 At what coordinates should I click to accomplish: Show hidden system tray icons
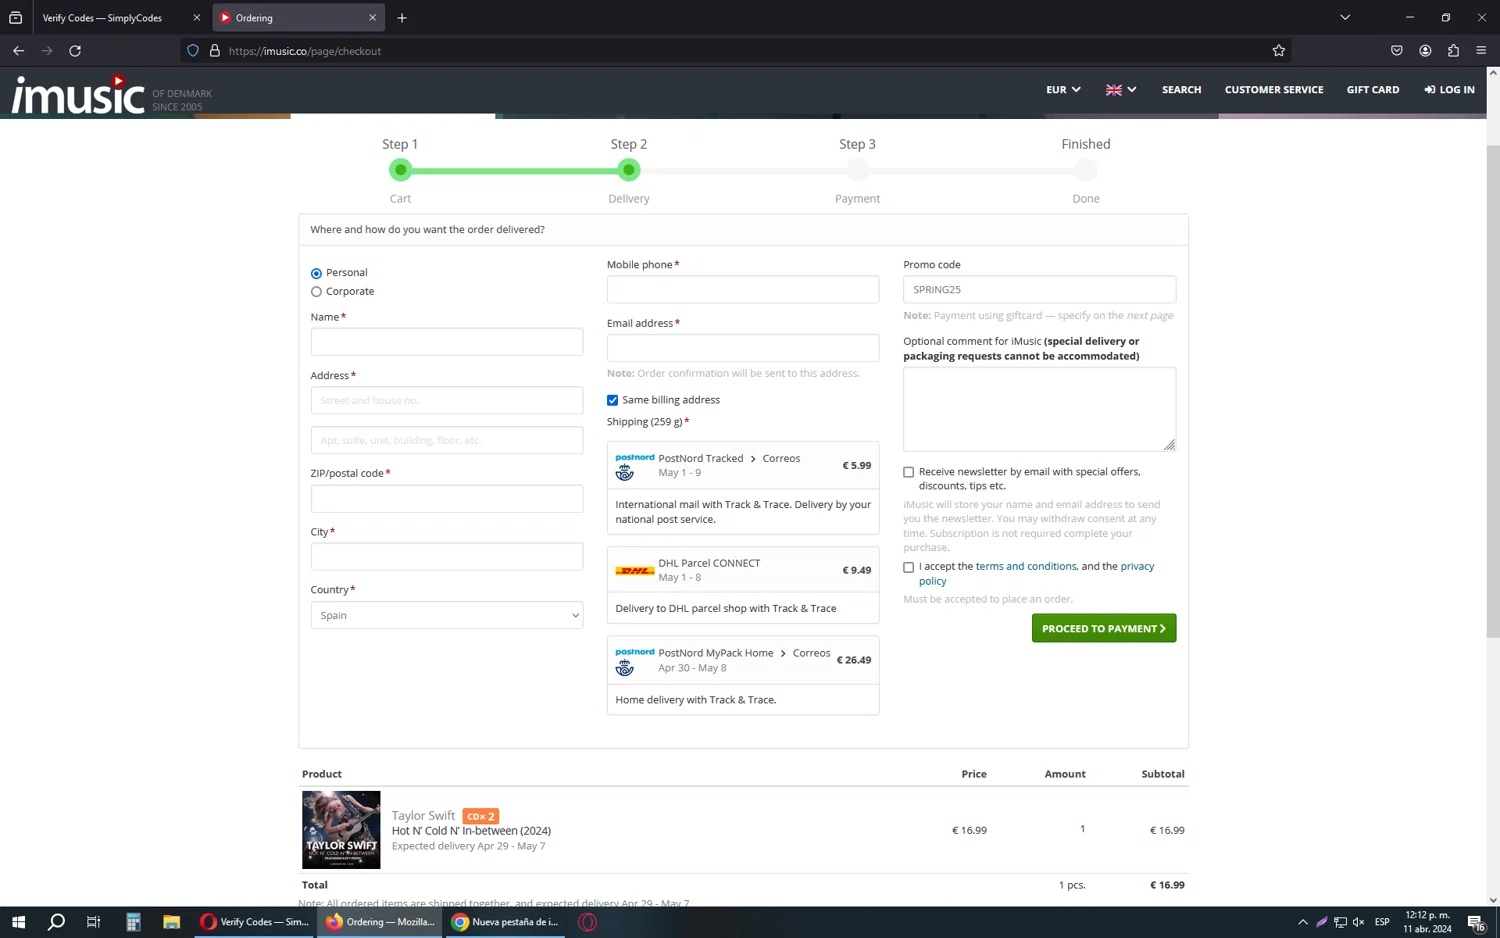click(1302, 922)
